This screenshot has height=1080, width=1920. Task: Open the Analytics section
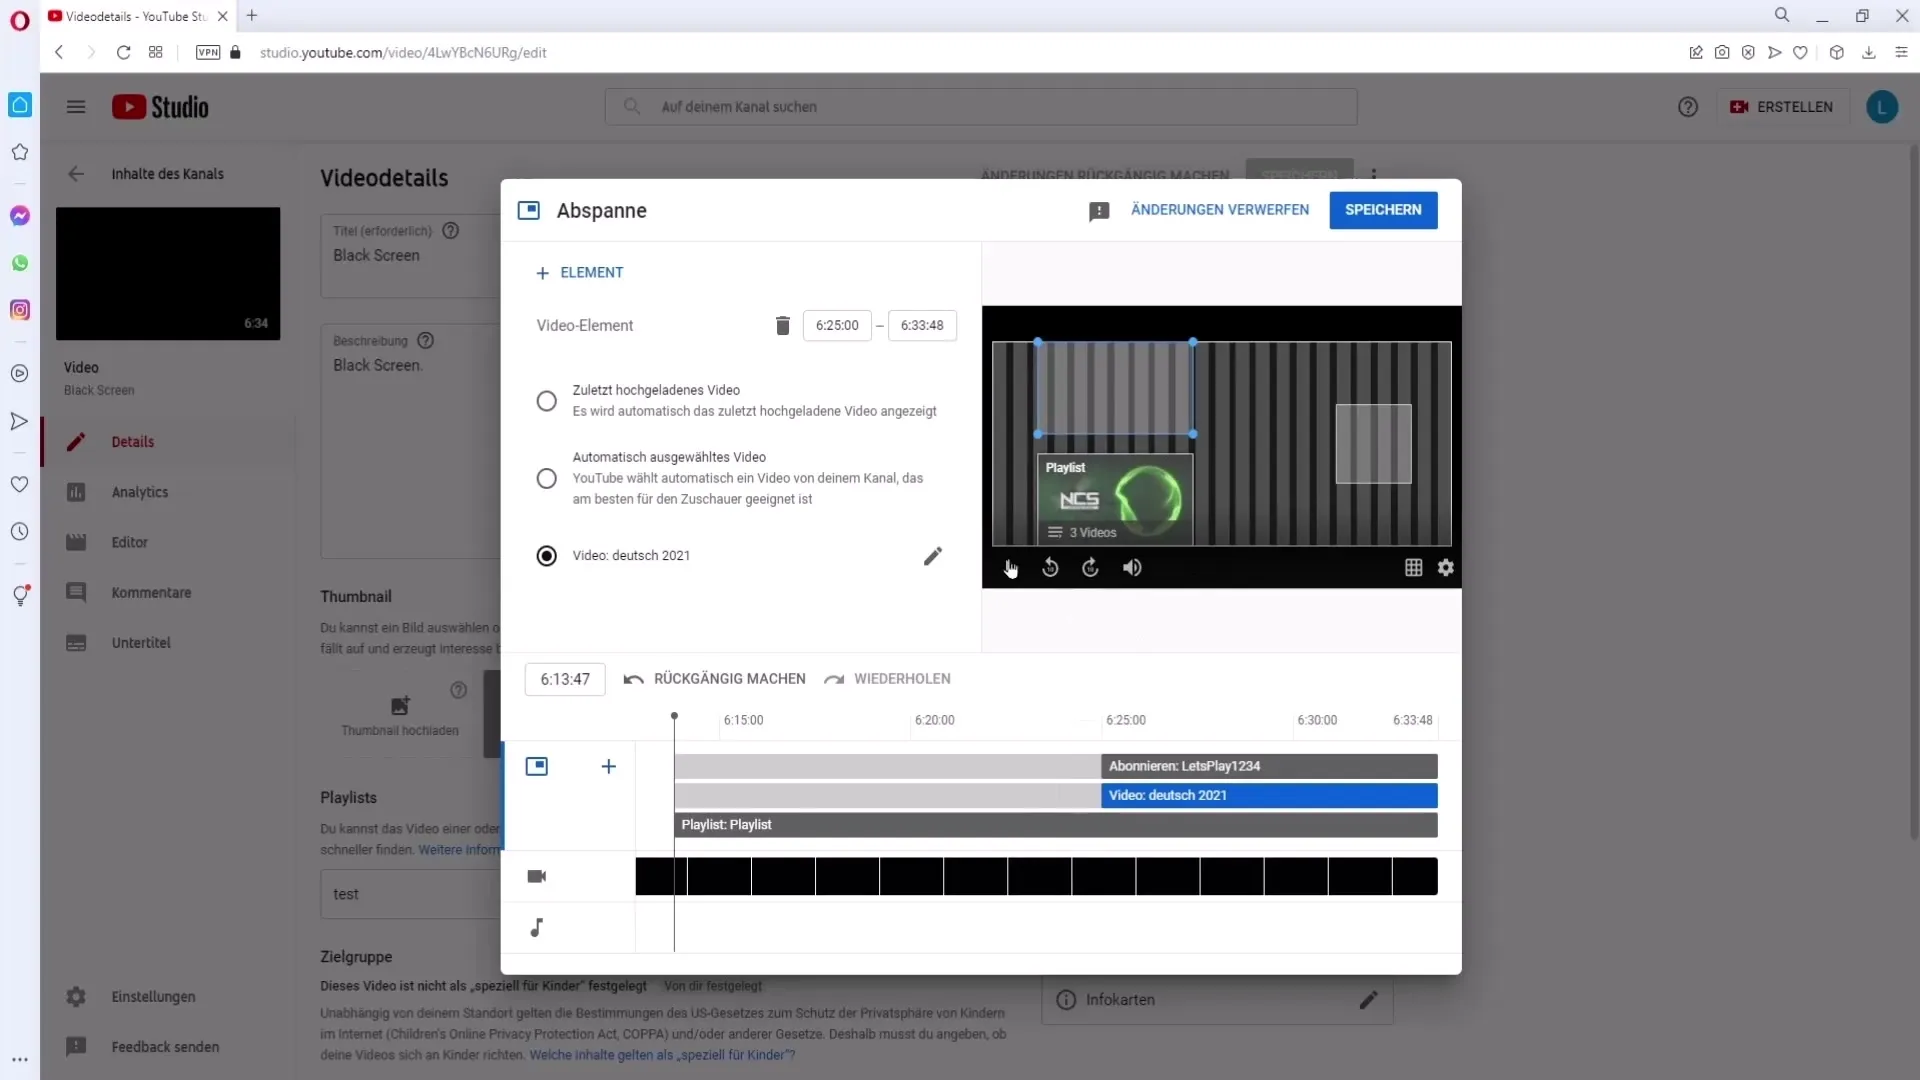168,492
